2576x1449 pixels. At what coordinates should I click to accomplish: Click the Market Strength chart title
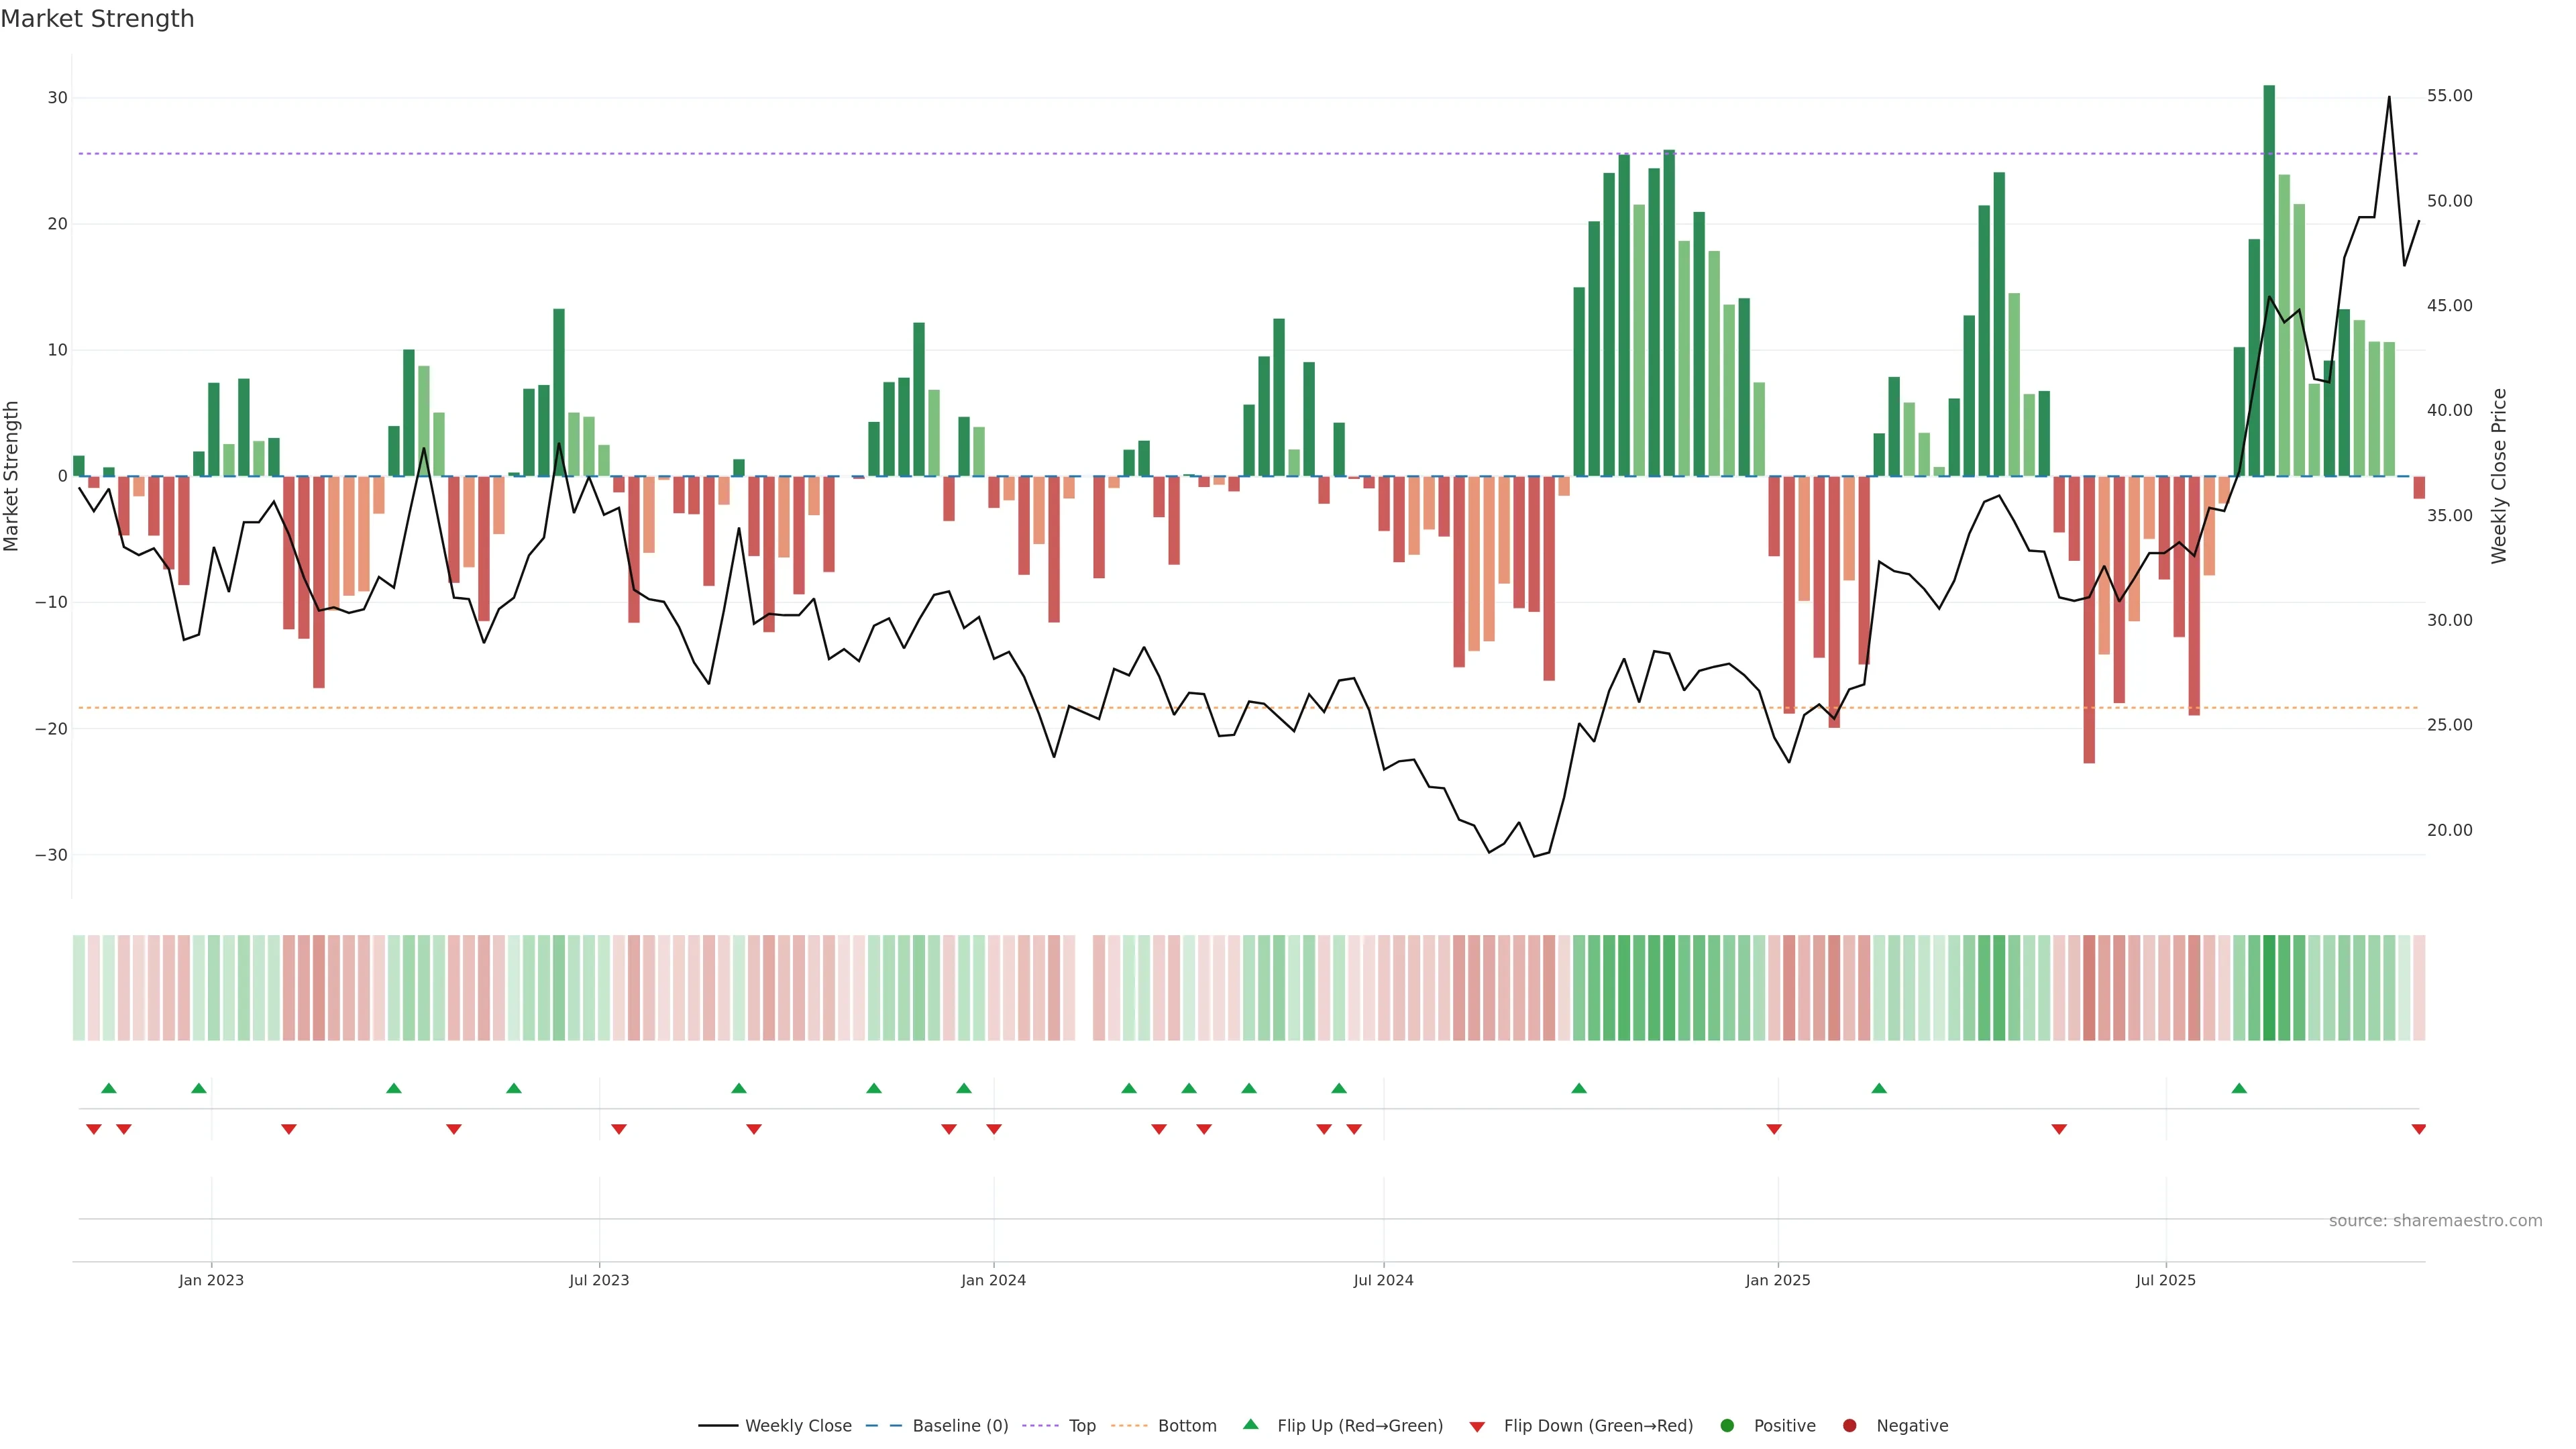pyautogui.click(x=97, y=19)
